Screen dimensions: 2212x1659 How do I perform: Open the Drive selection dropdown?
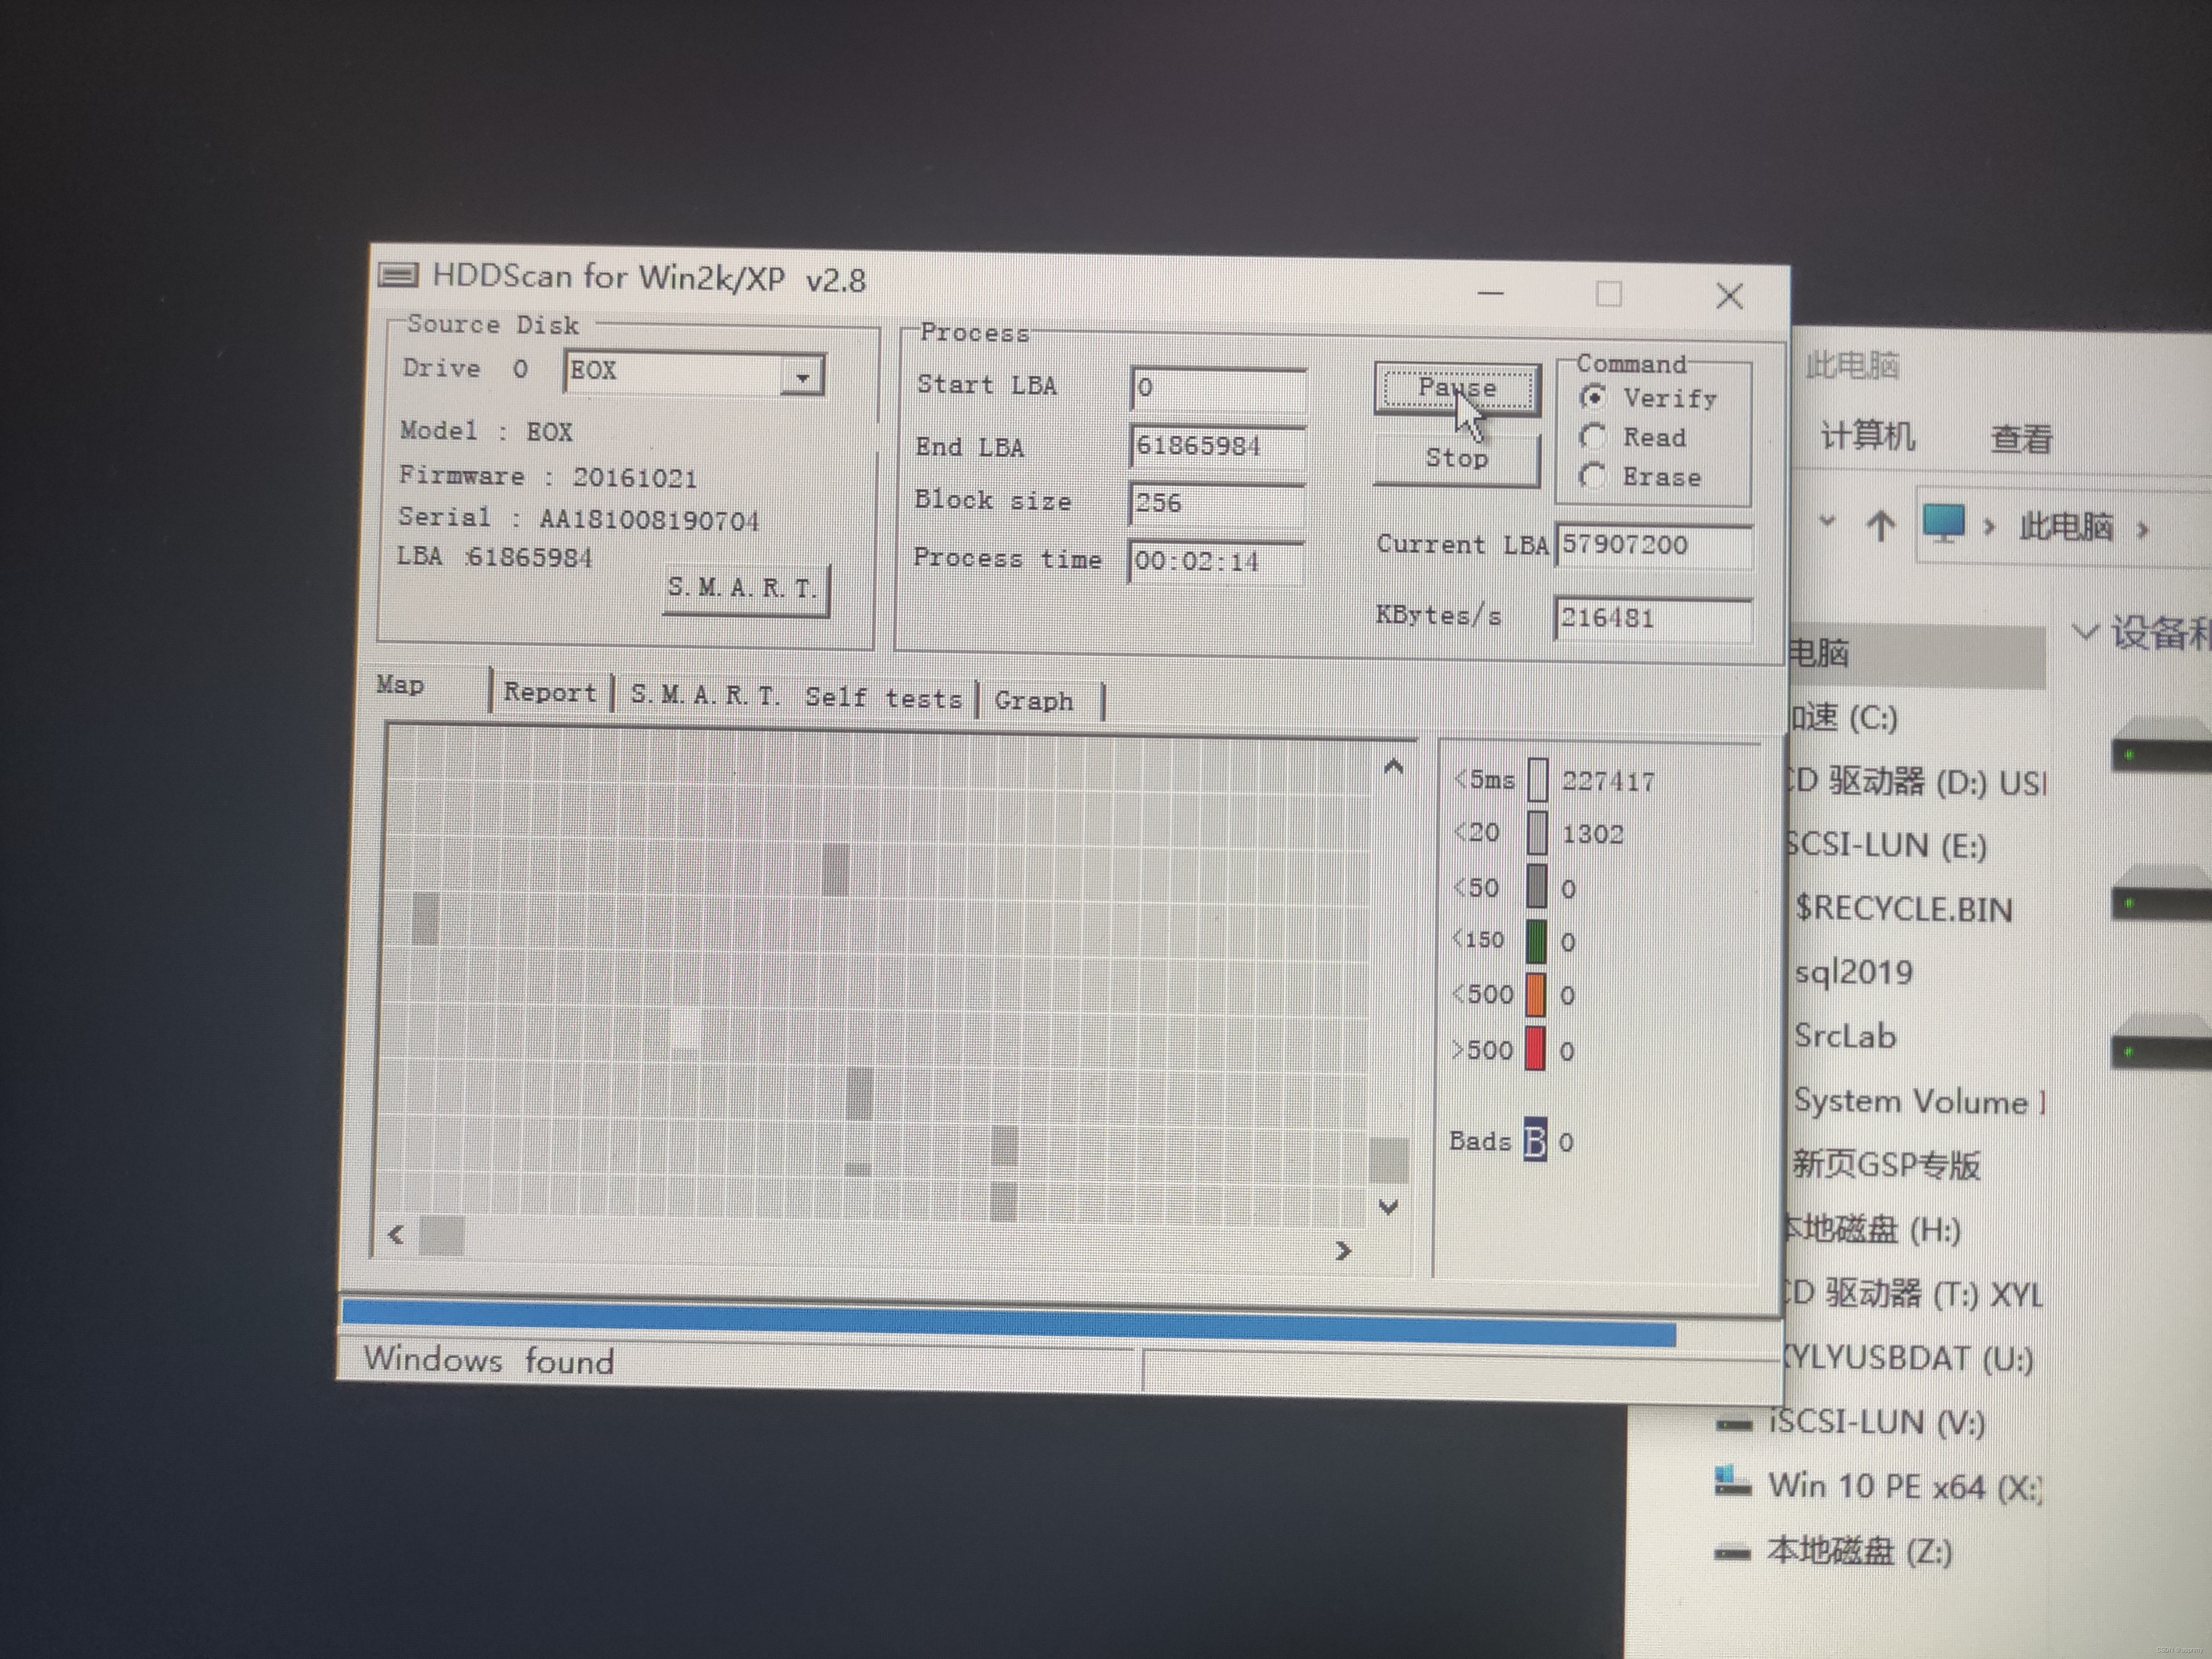[x=802, y=377]
